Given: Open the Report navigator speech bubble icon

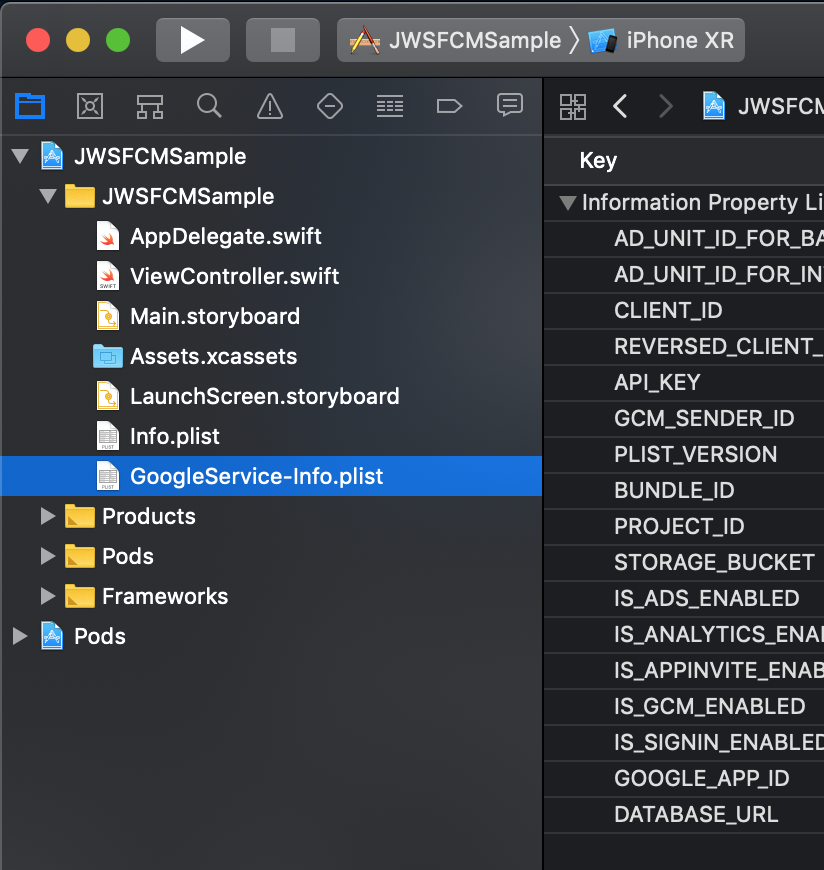Looking at the screenshot, I should coord(510,105).
